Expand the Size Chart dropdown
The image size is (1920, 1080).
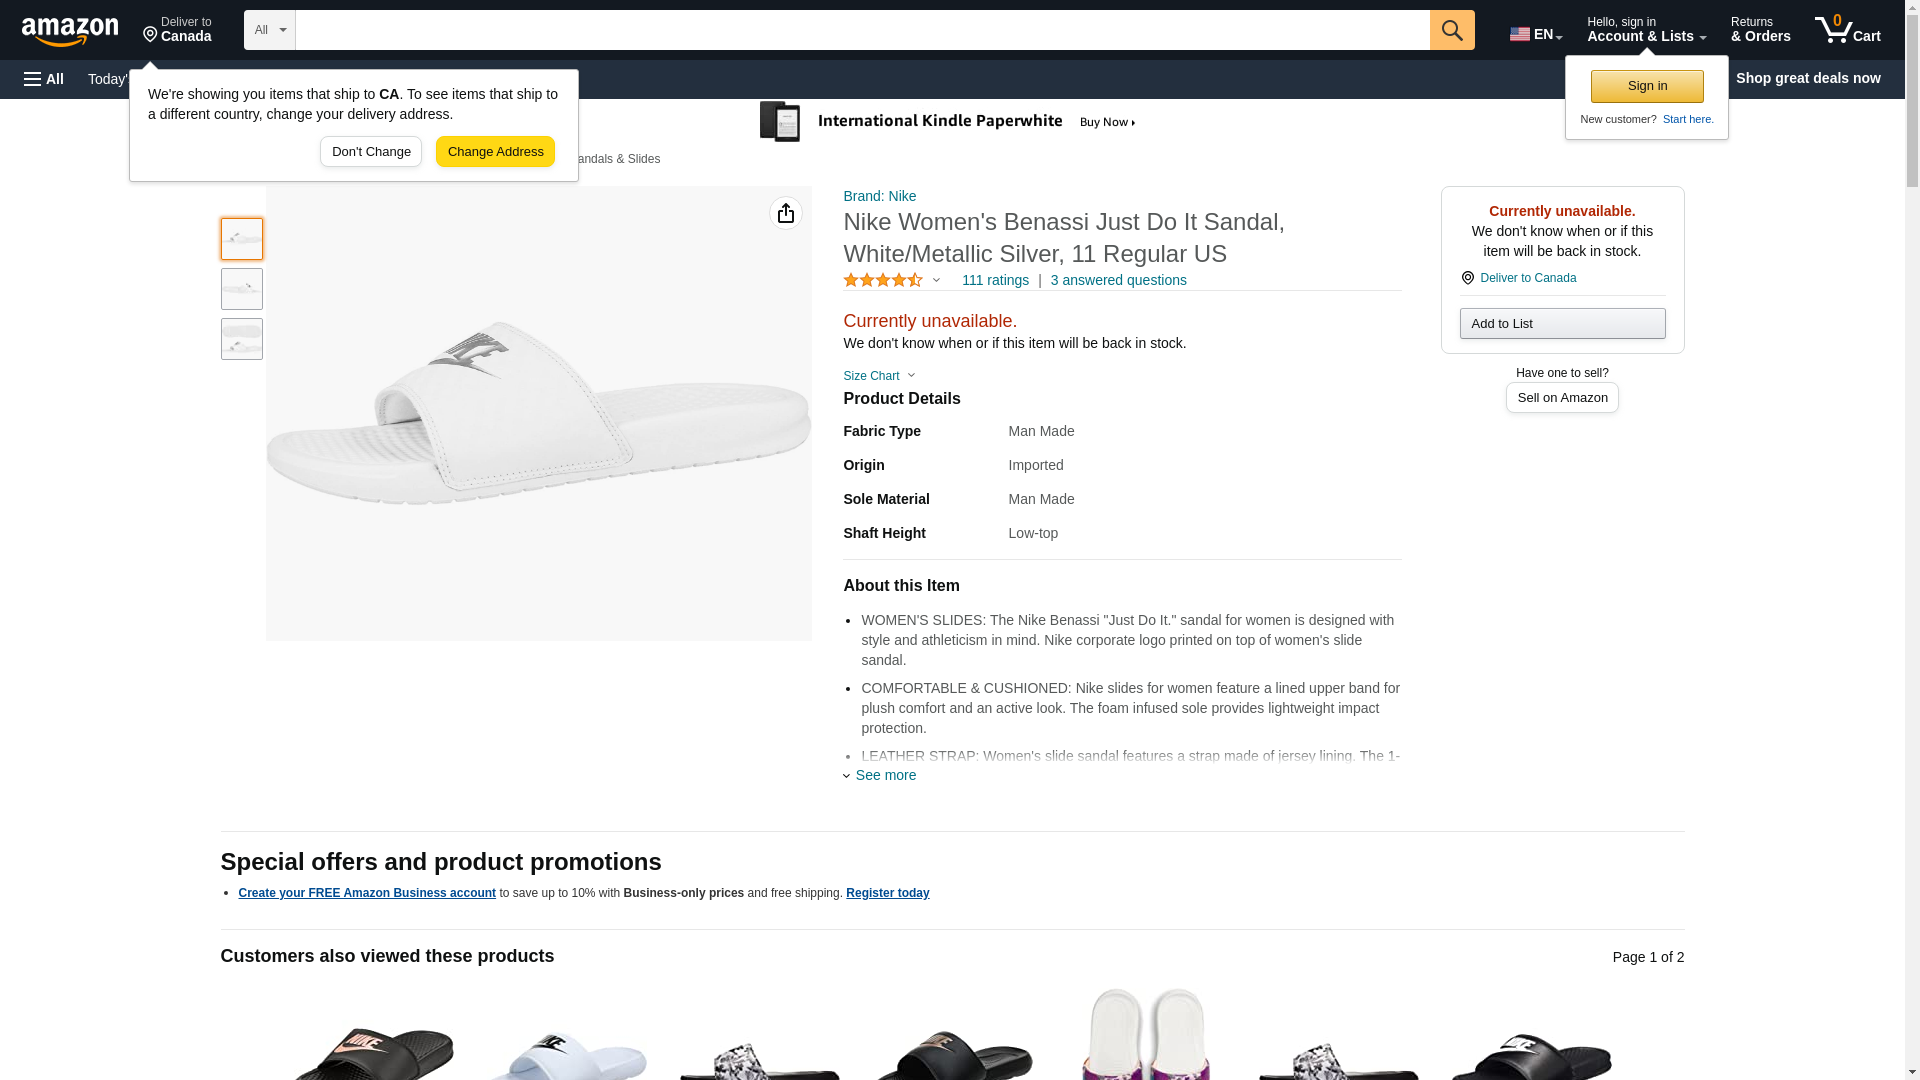click(878, 376)
